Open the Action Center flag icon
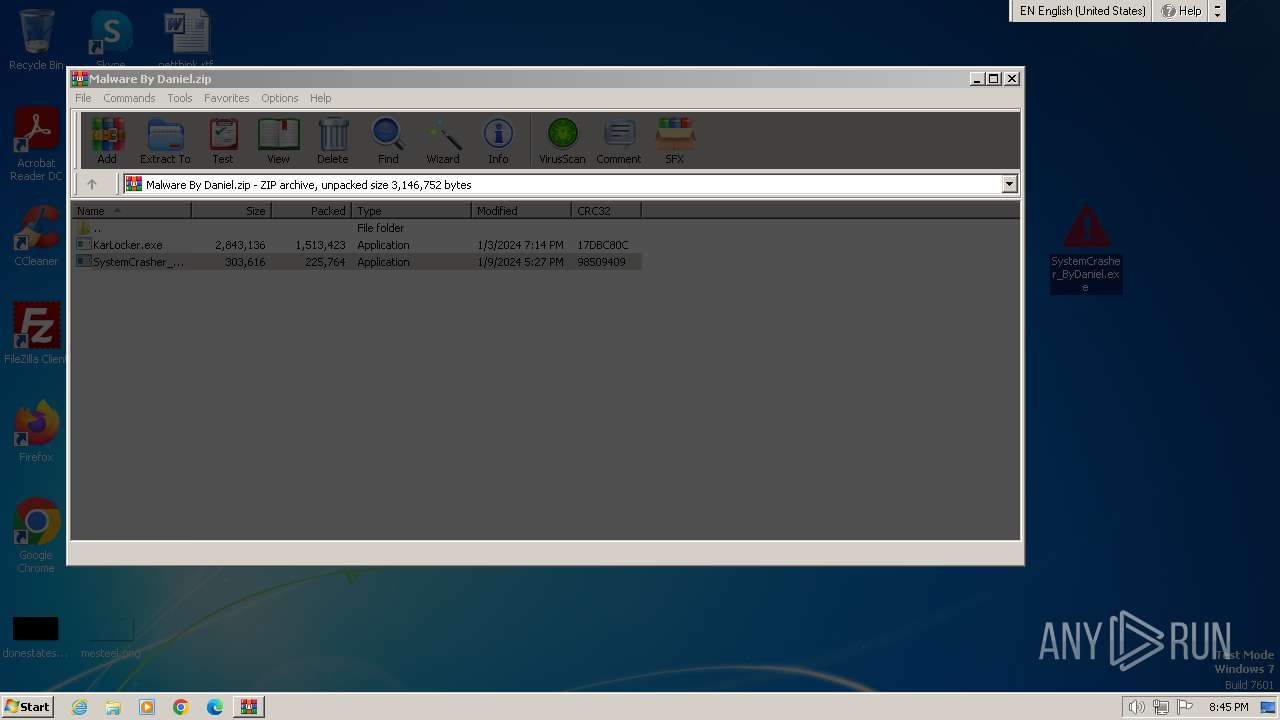This screenshot has width=1280, height=720. coord(1185,707)
